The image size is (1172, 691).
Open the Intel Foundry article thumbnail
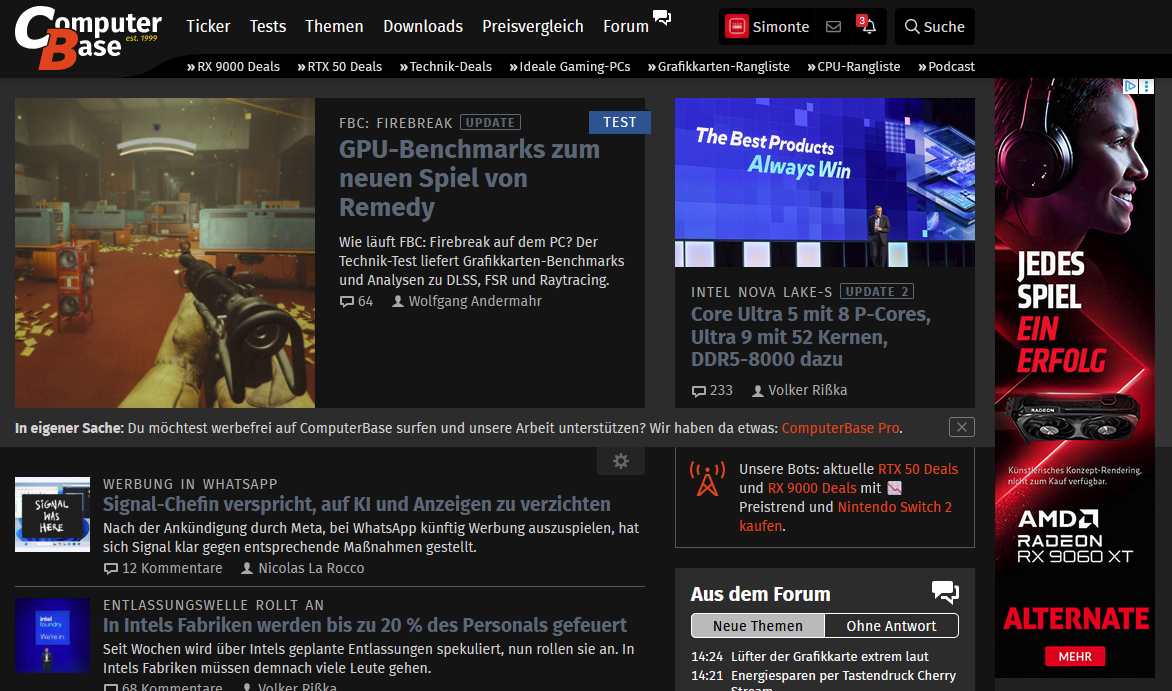click(x=52, y=636)
